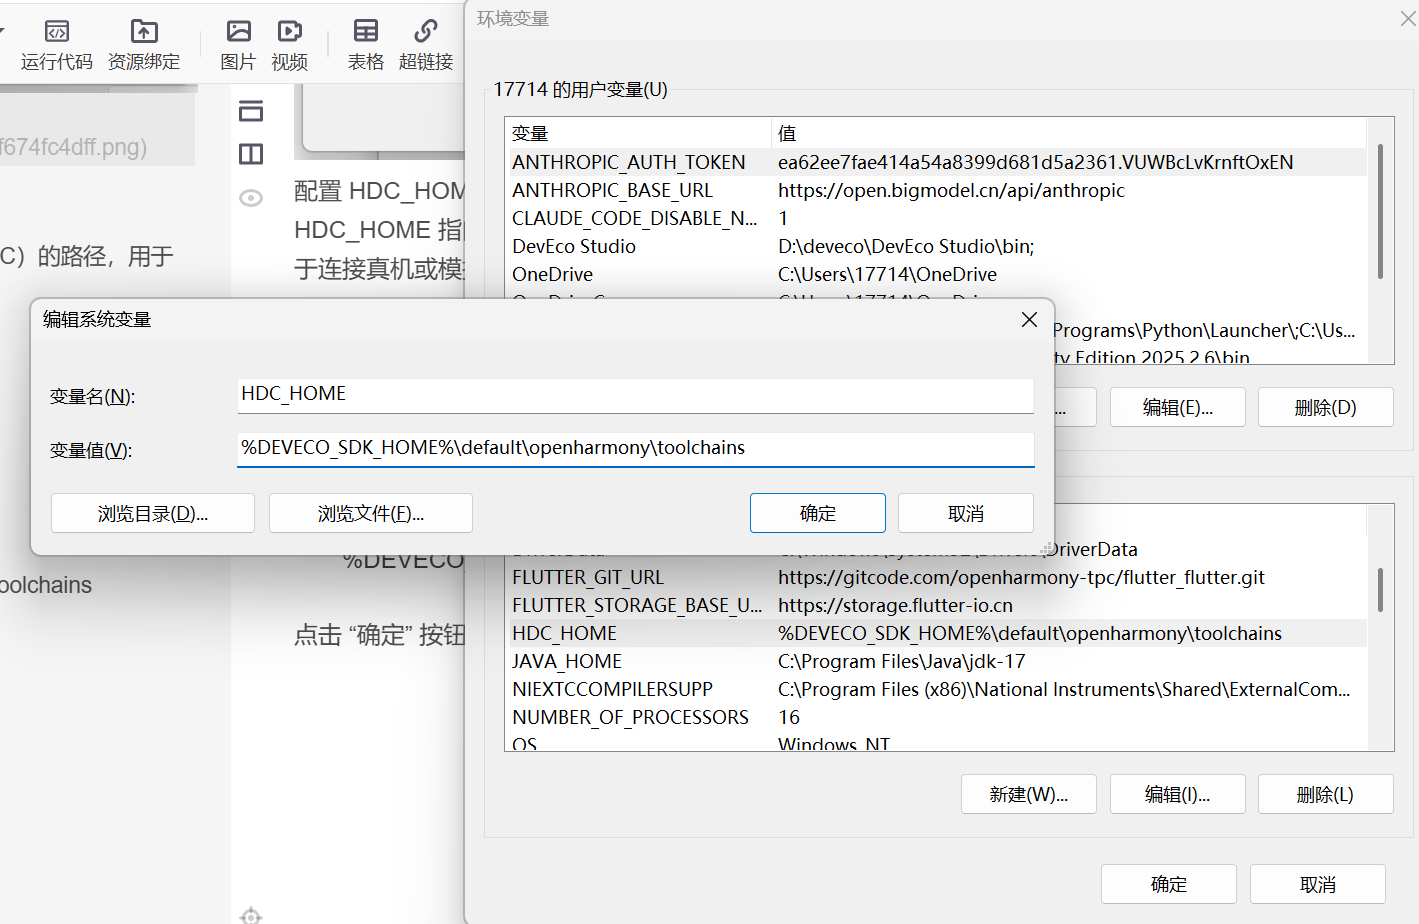
Task: Select the NIEXTCCOMPILERSUPP system variable row
Action: [x=936, y=689]
